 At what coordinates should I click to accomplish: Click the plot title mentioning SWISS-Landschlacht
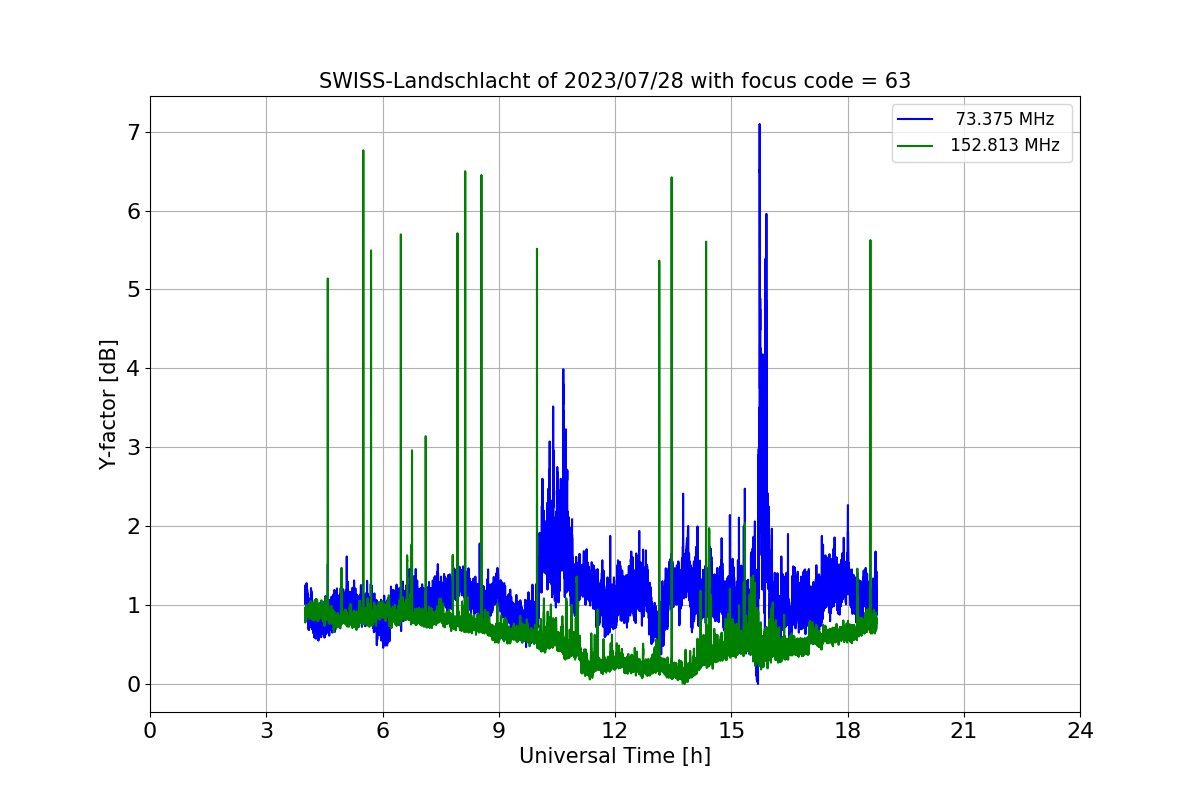pyautogui.click(x=614, y=81)
